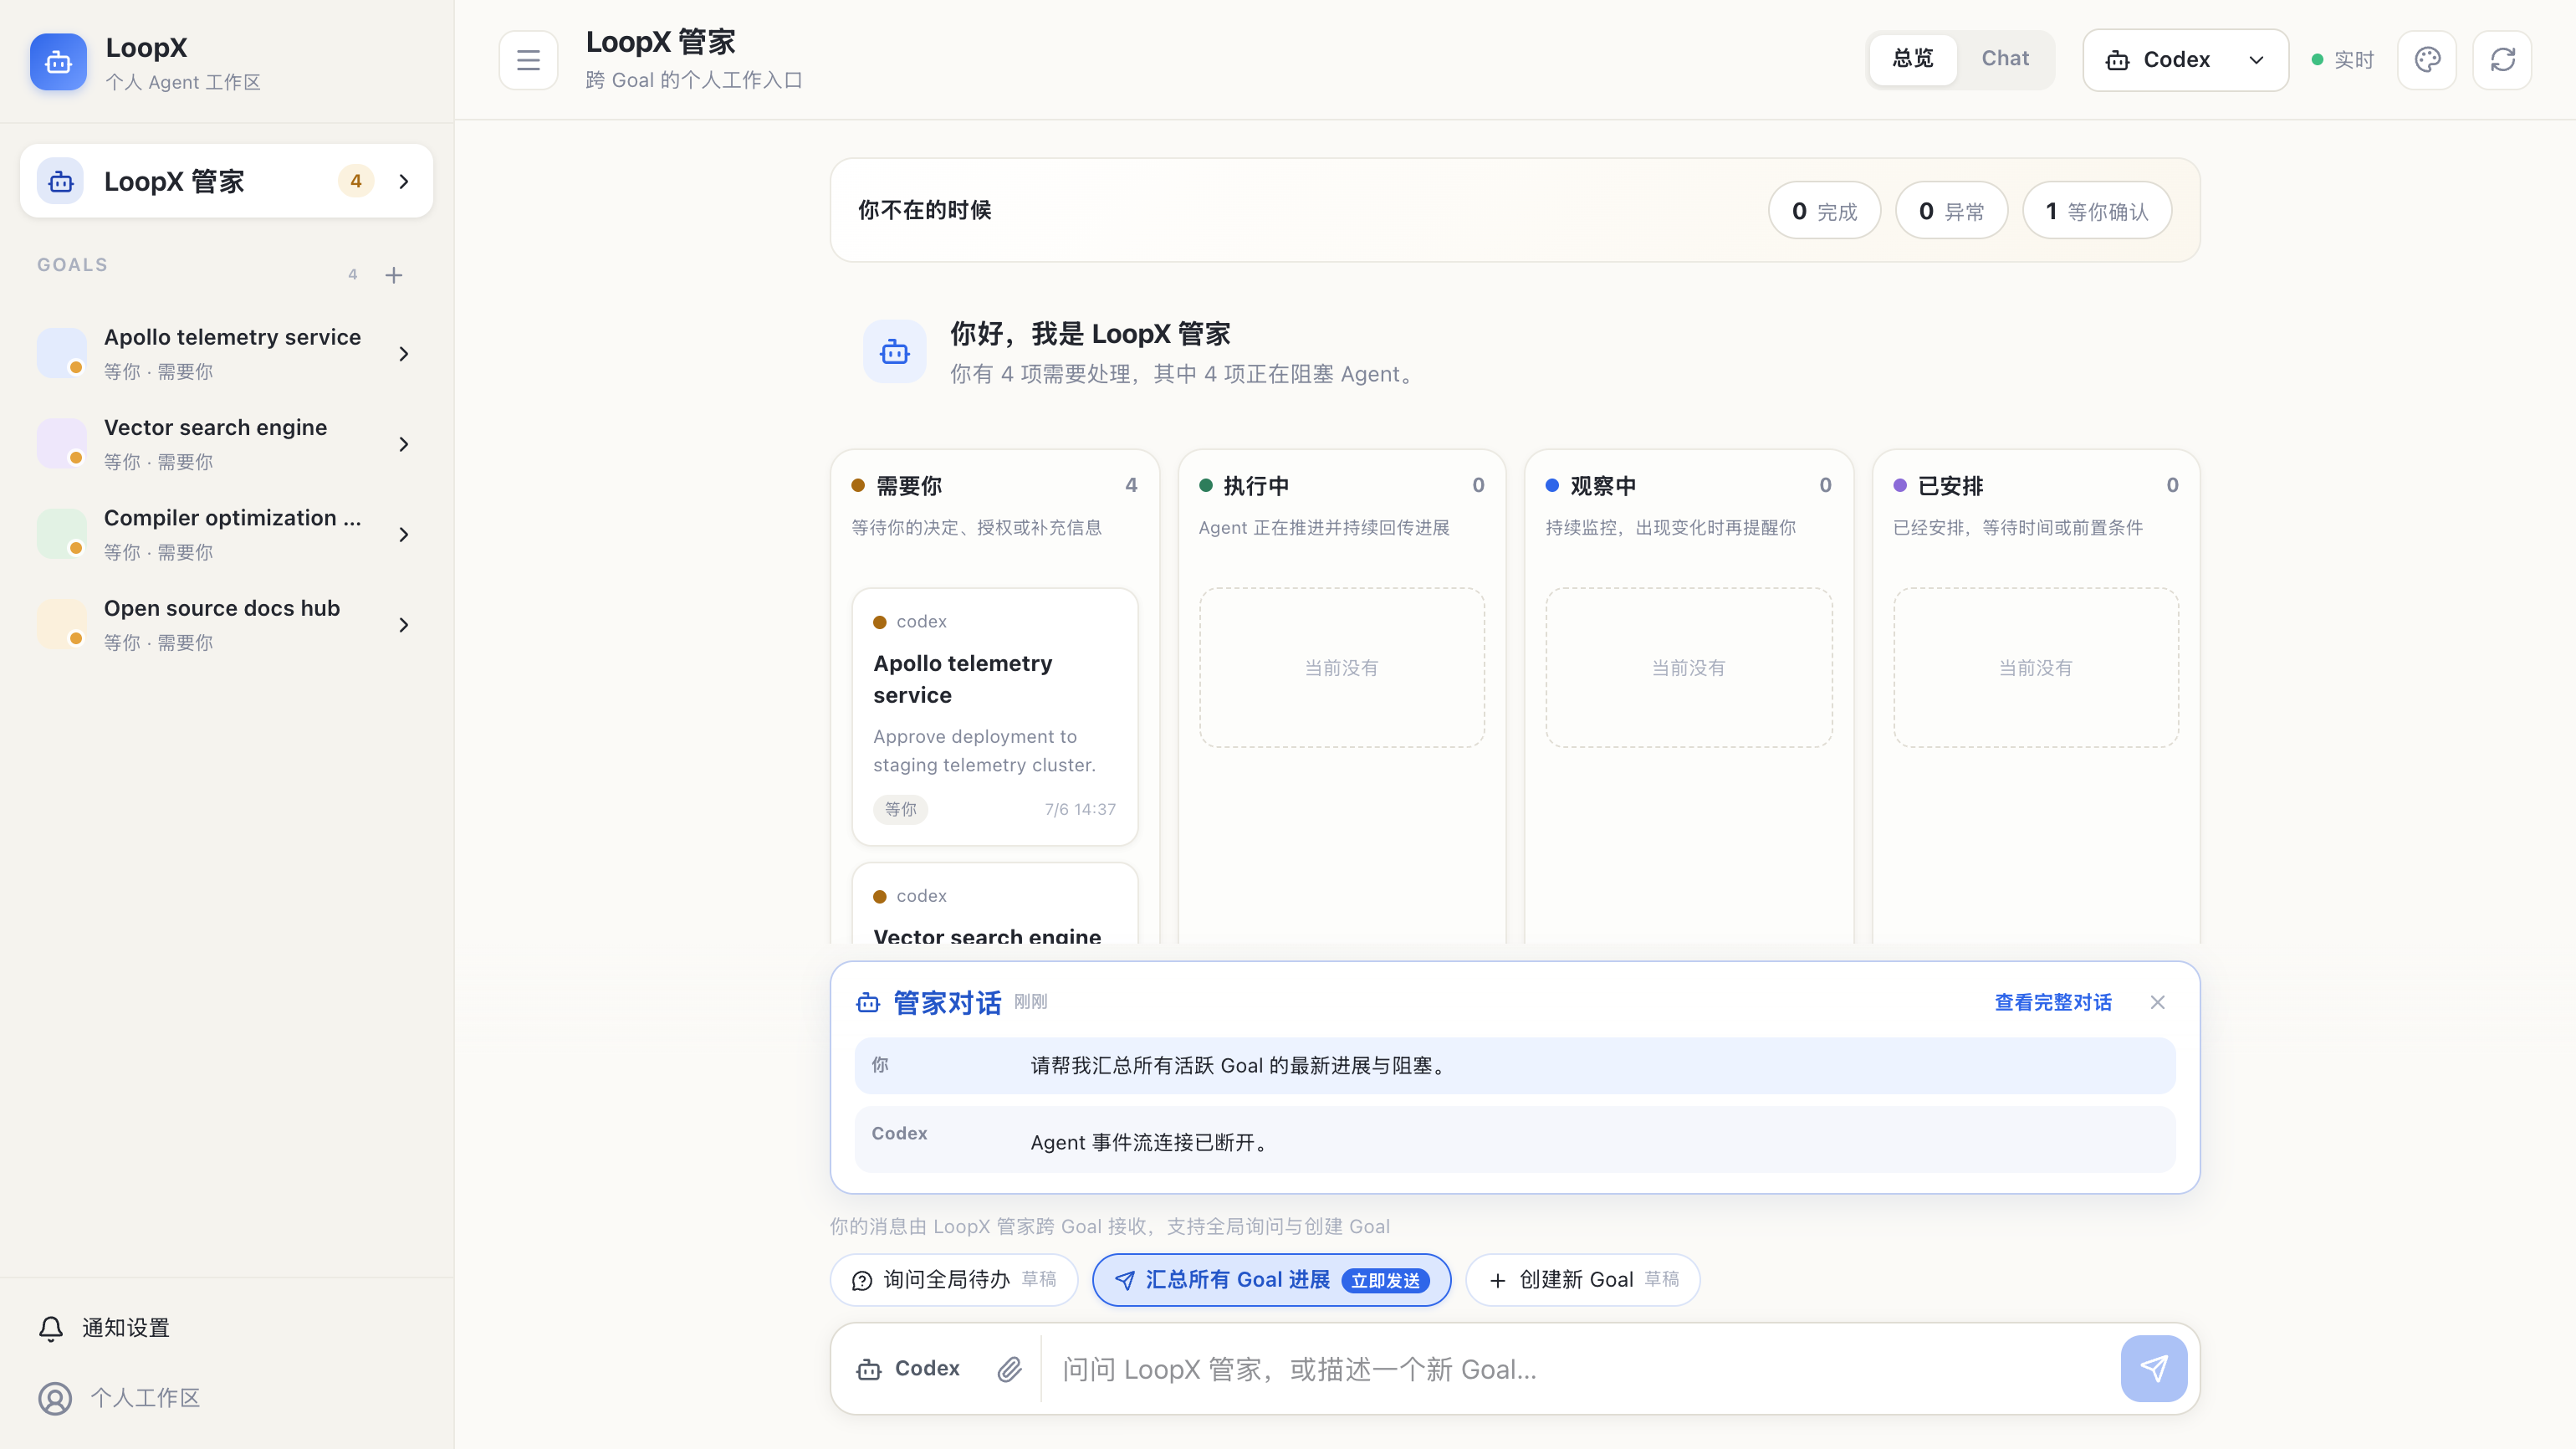
Task: Click the 0 完成 status pill
Action: (1824, 211)
